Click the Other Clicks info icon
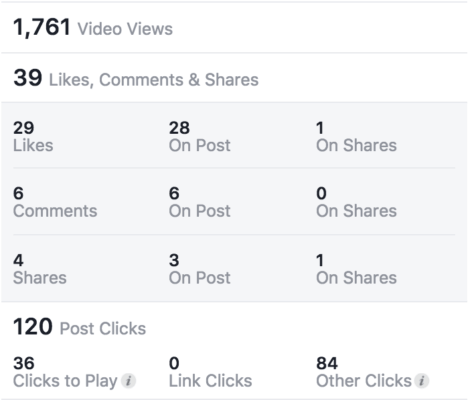The height and width of the screenshot is (400, 474). pyautogui.click(x=422, y=381)
